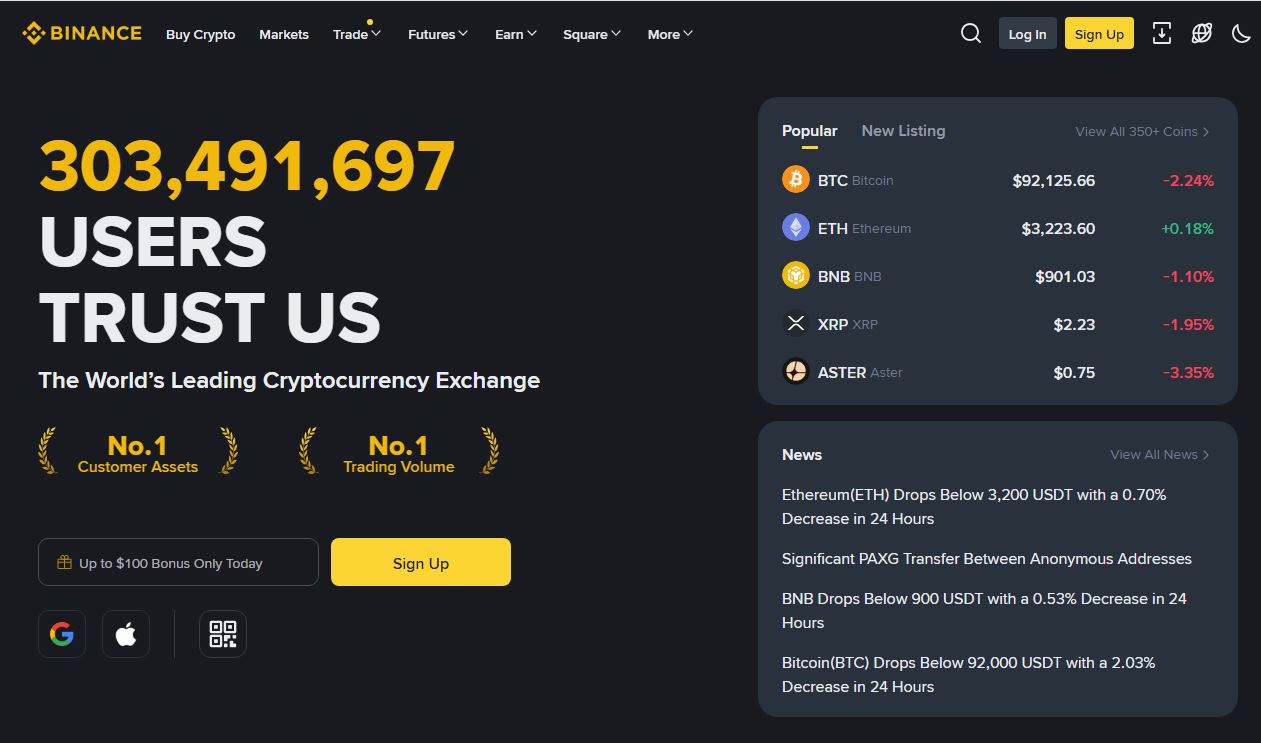
Task: Continue with the Apple icon
Action: (x=126, y=634)
